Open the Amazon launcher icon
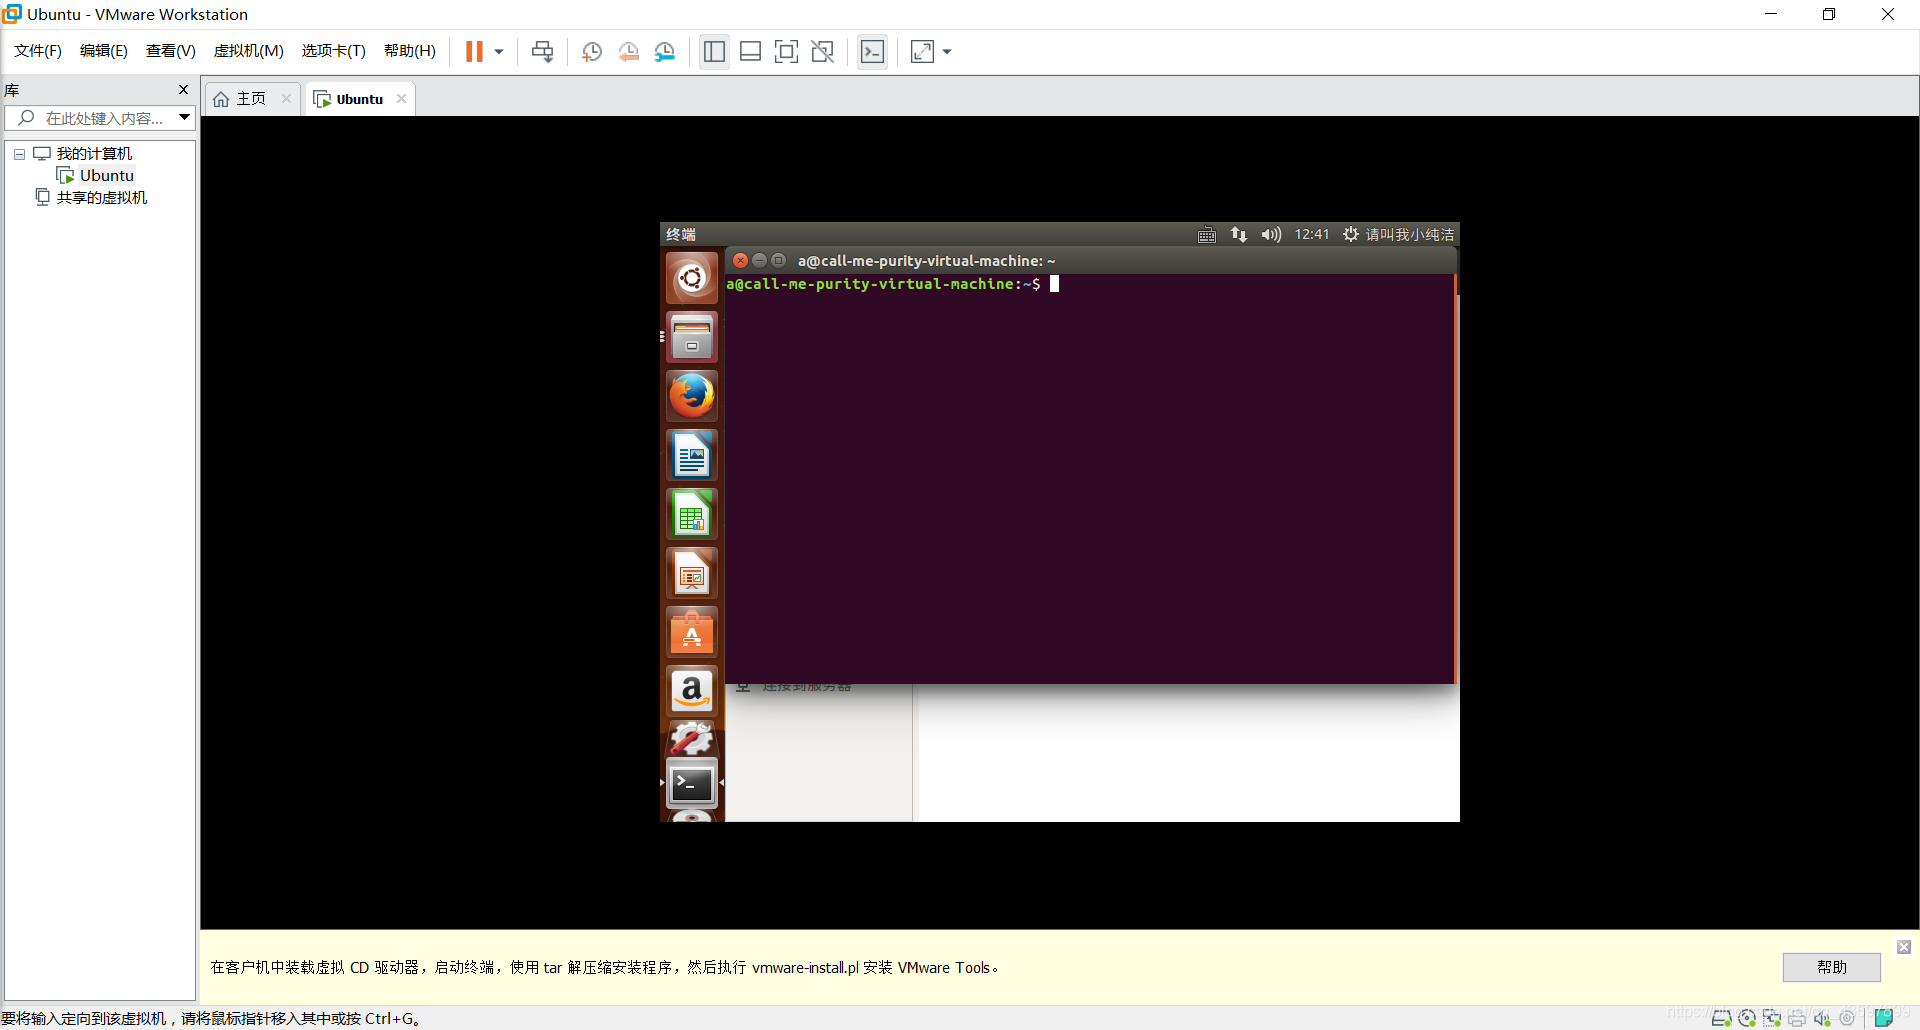This screenshot has width=1920, height=1030. [692, 691]
